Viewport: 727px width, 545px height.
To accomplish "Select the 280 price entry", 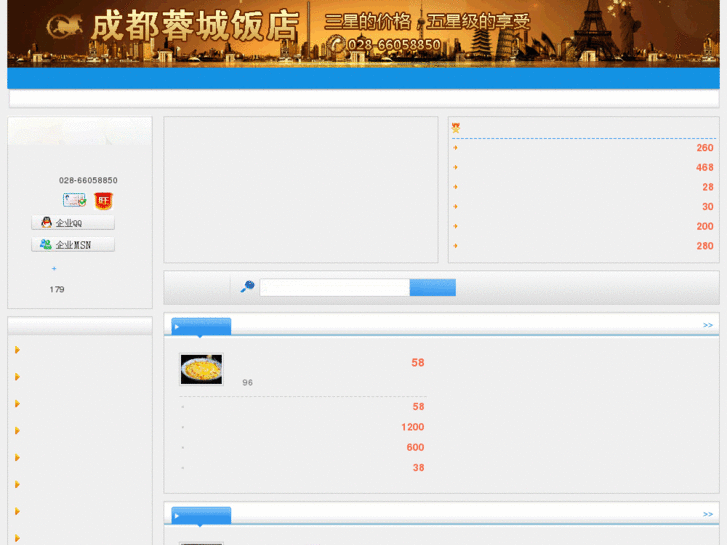I will pyautogui.click(x=705, y=246).
